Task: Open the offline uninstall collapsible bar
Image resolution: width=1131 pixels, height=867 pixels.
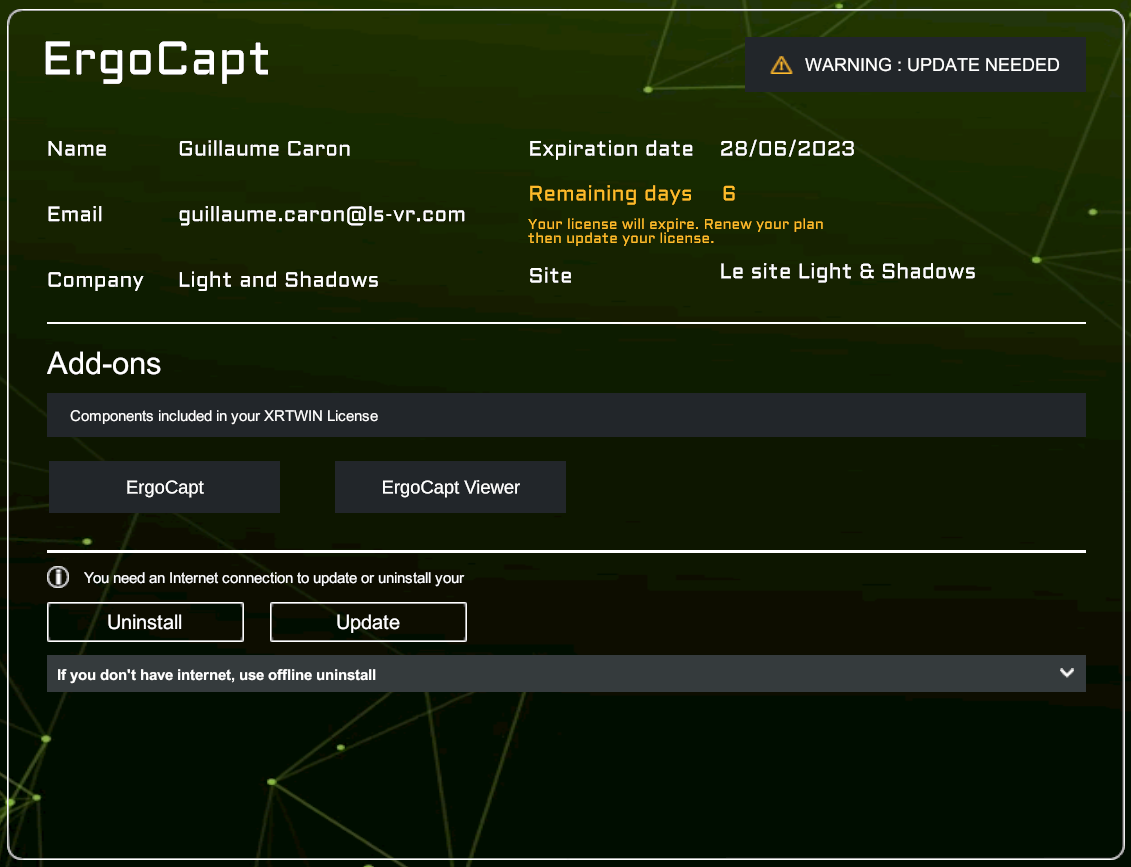Action: (x=566, y=674)
